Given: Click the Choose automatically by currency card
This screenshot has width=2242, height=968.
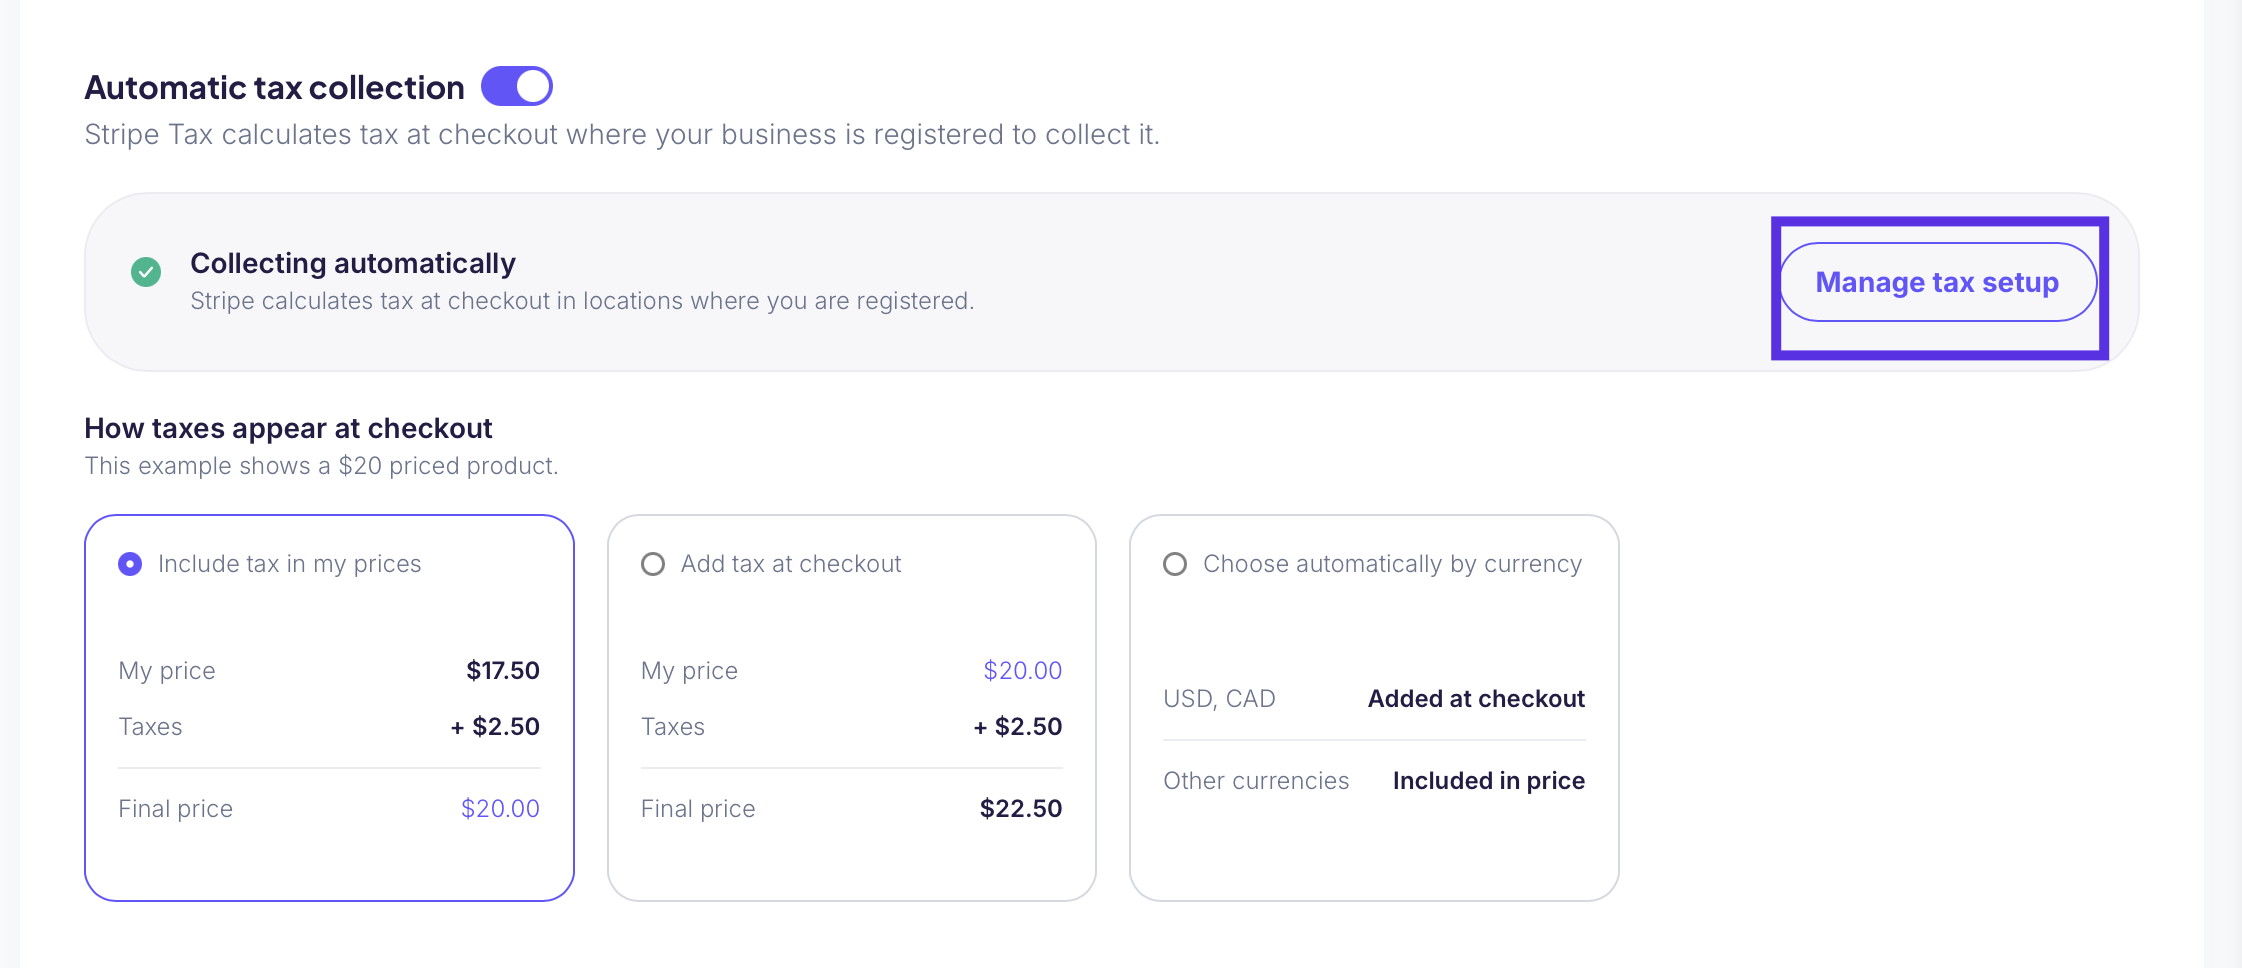Looking at the screenshot, I should [1374, 708].
